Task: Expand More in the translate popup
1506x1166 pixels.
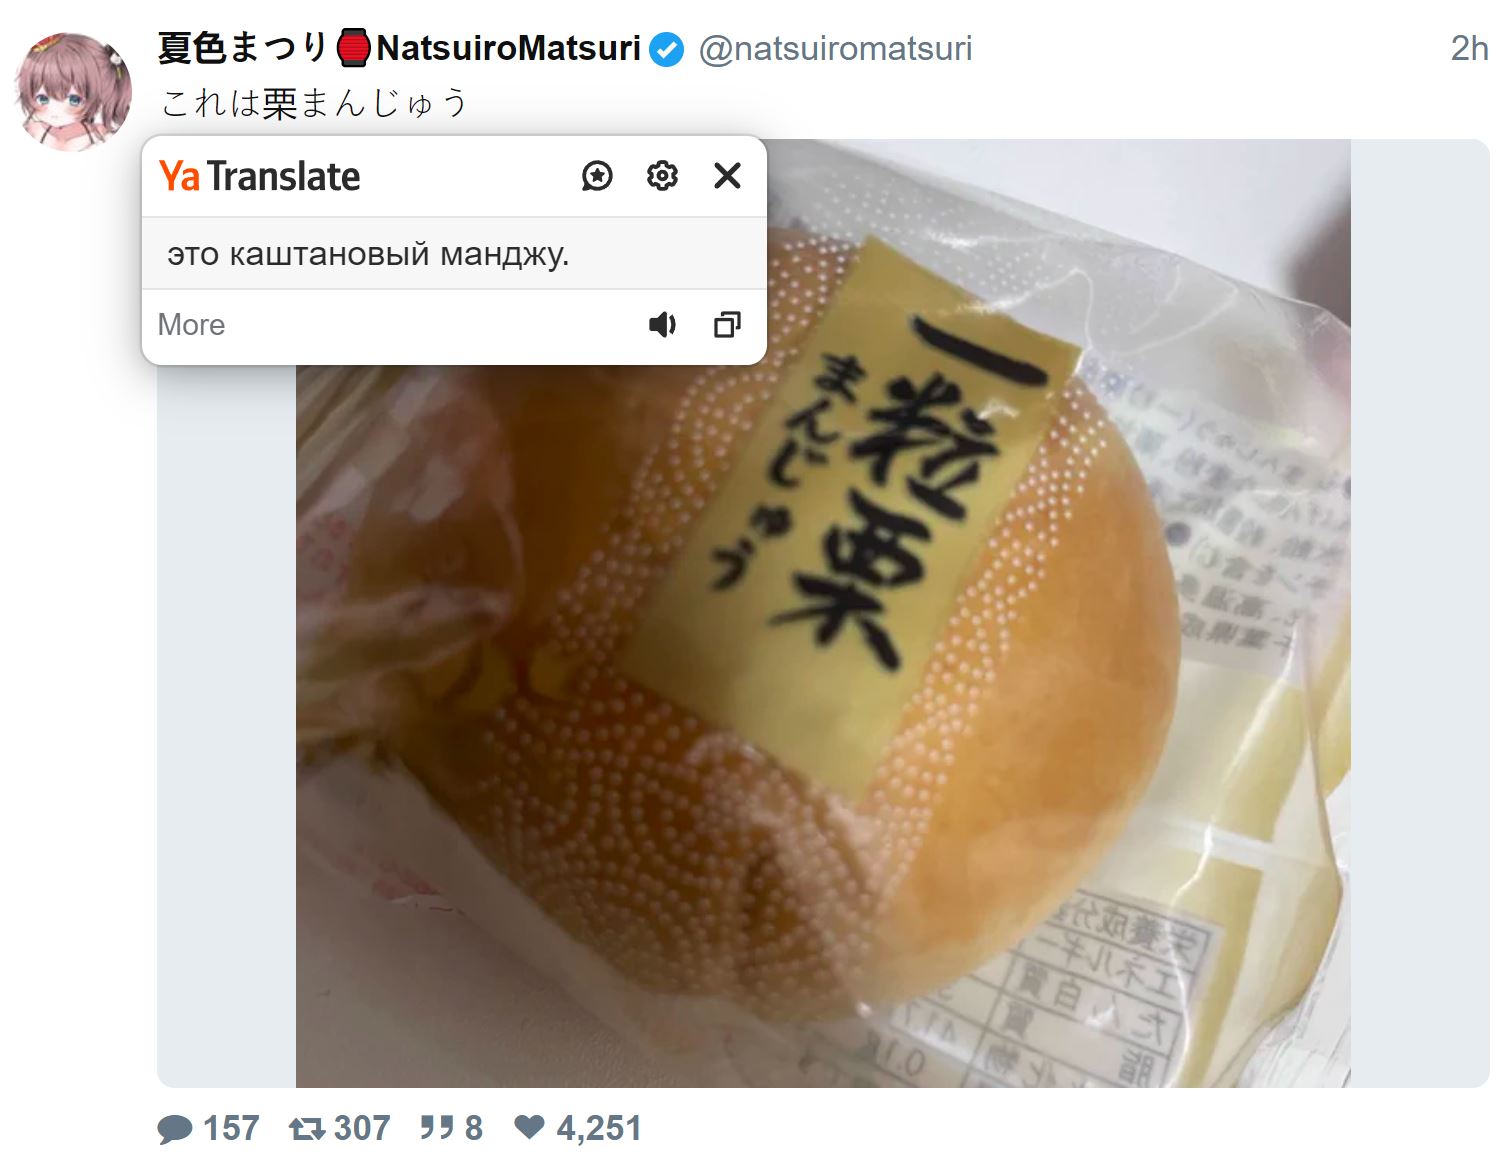Action: tap(191, 325)
